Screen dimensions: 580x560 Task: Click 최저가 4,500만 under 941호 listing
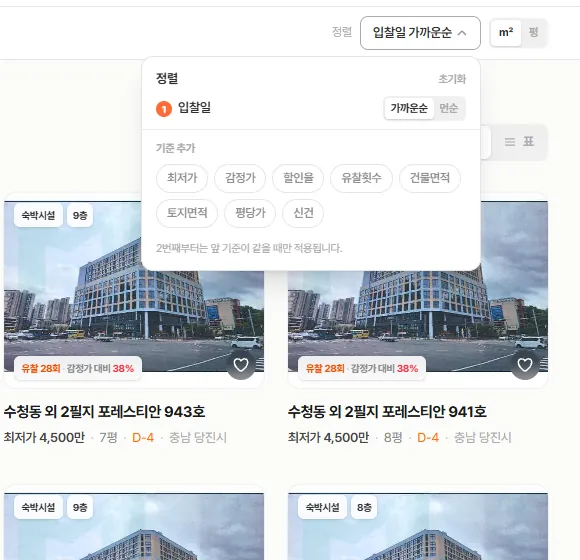[328, 438]
